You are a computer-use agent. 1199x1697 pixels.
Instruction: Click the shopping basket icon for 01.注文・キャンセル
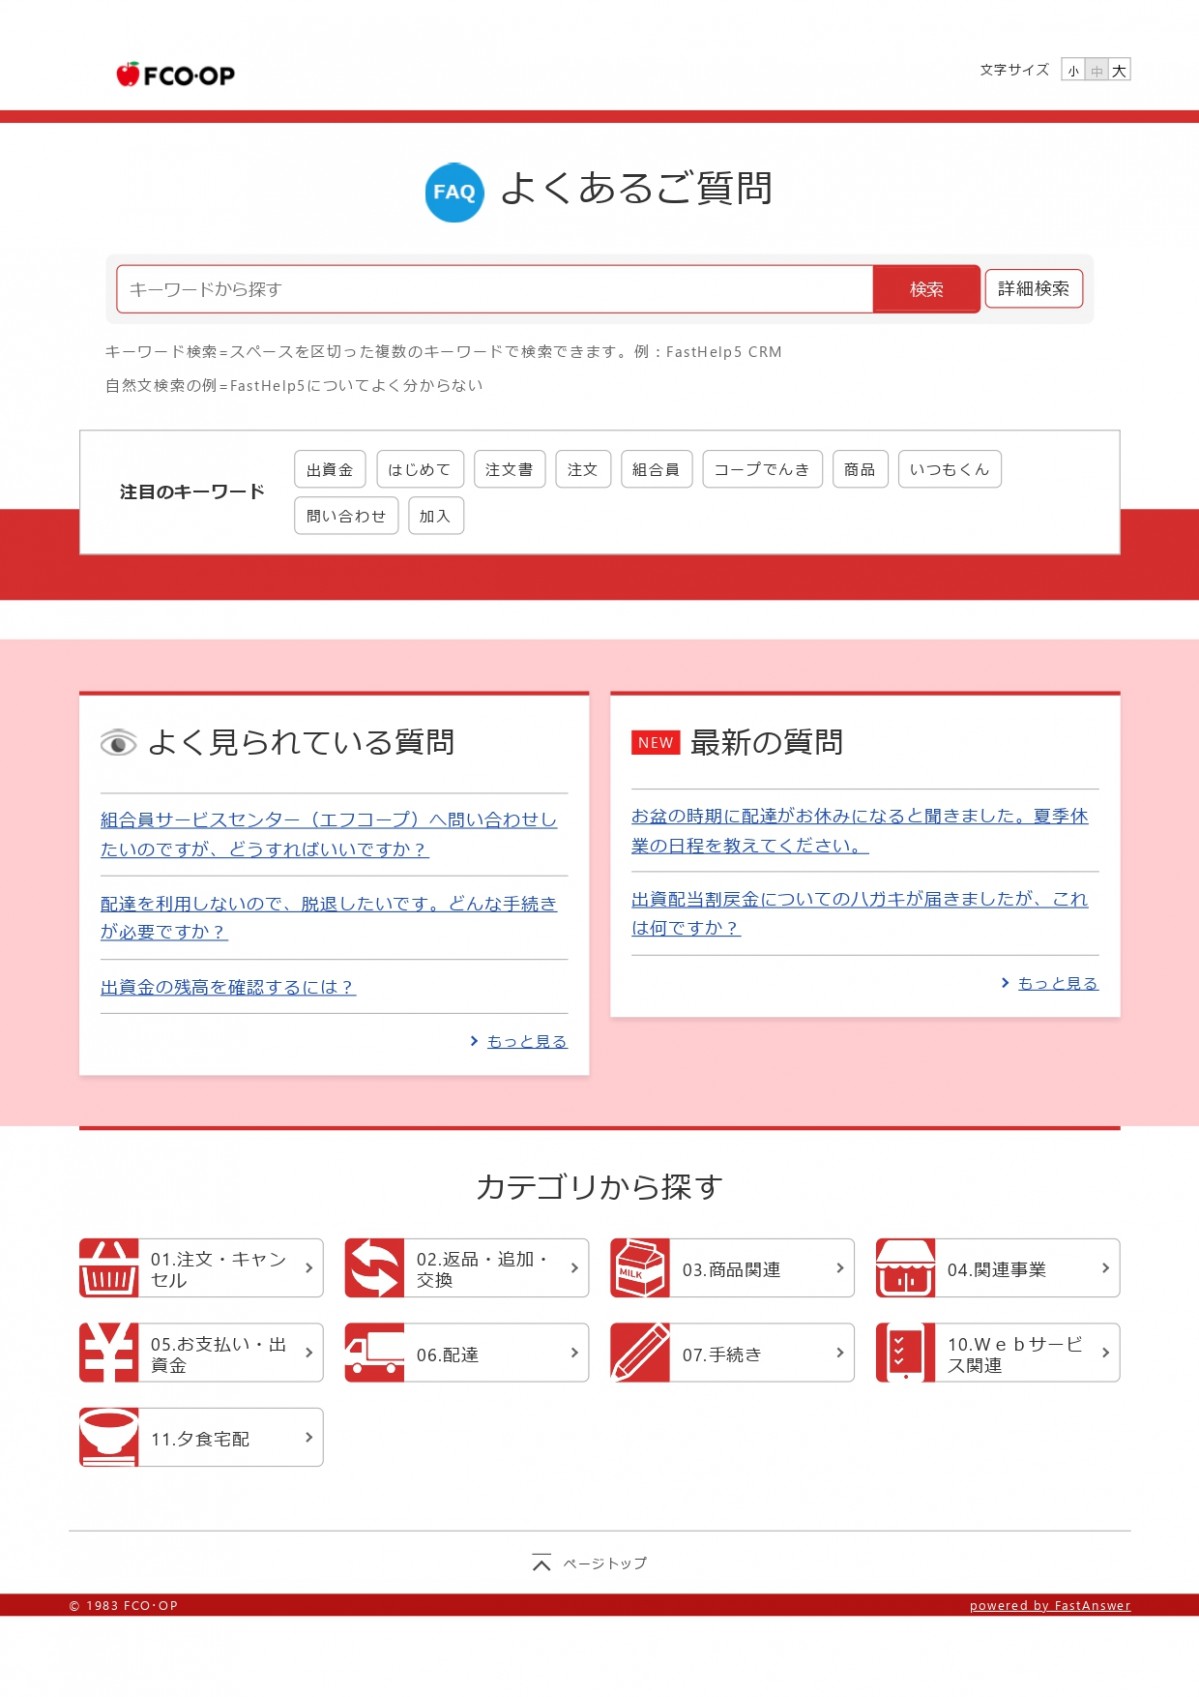(109, 1268)
